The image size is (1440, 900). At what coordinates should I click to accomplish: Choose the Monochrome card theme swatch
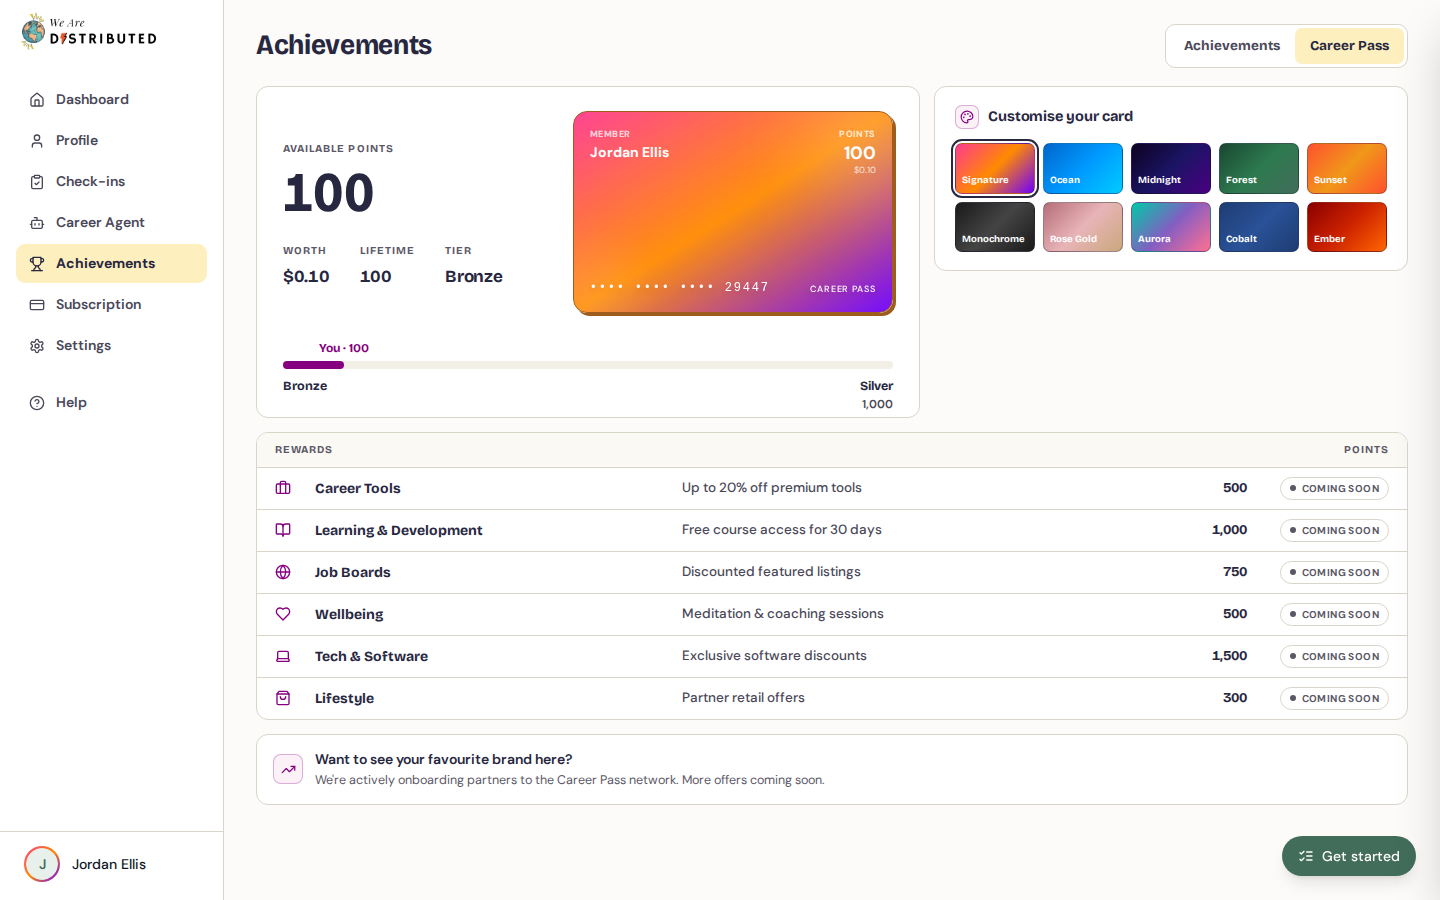pyautogui.click(x=995, y=227)
